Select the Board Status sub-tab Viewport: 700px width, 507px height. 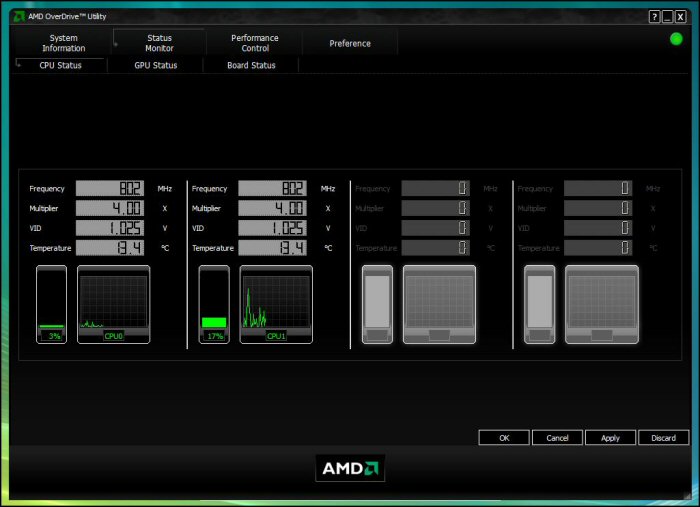point(251,65)
